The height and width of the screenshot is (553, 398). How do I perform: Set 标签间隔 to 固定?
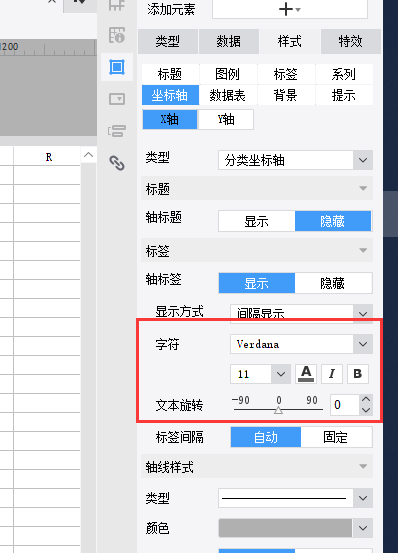336,437
